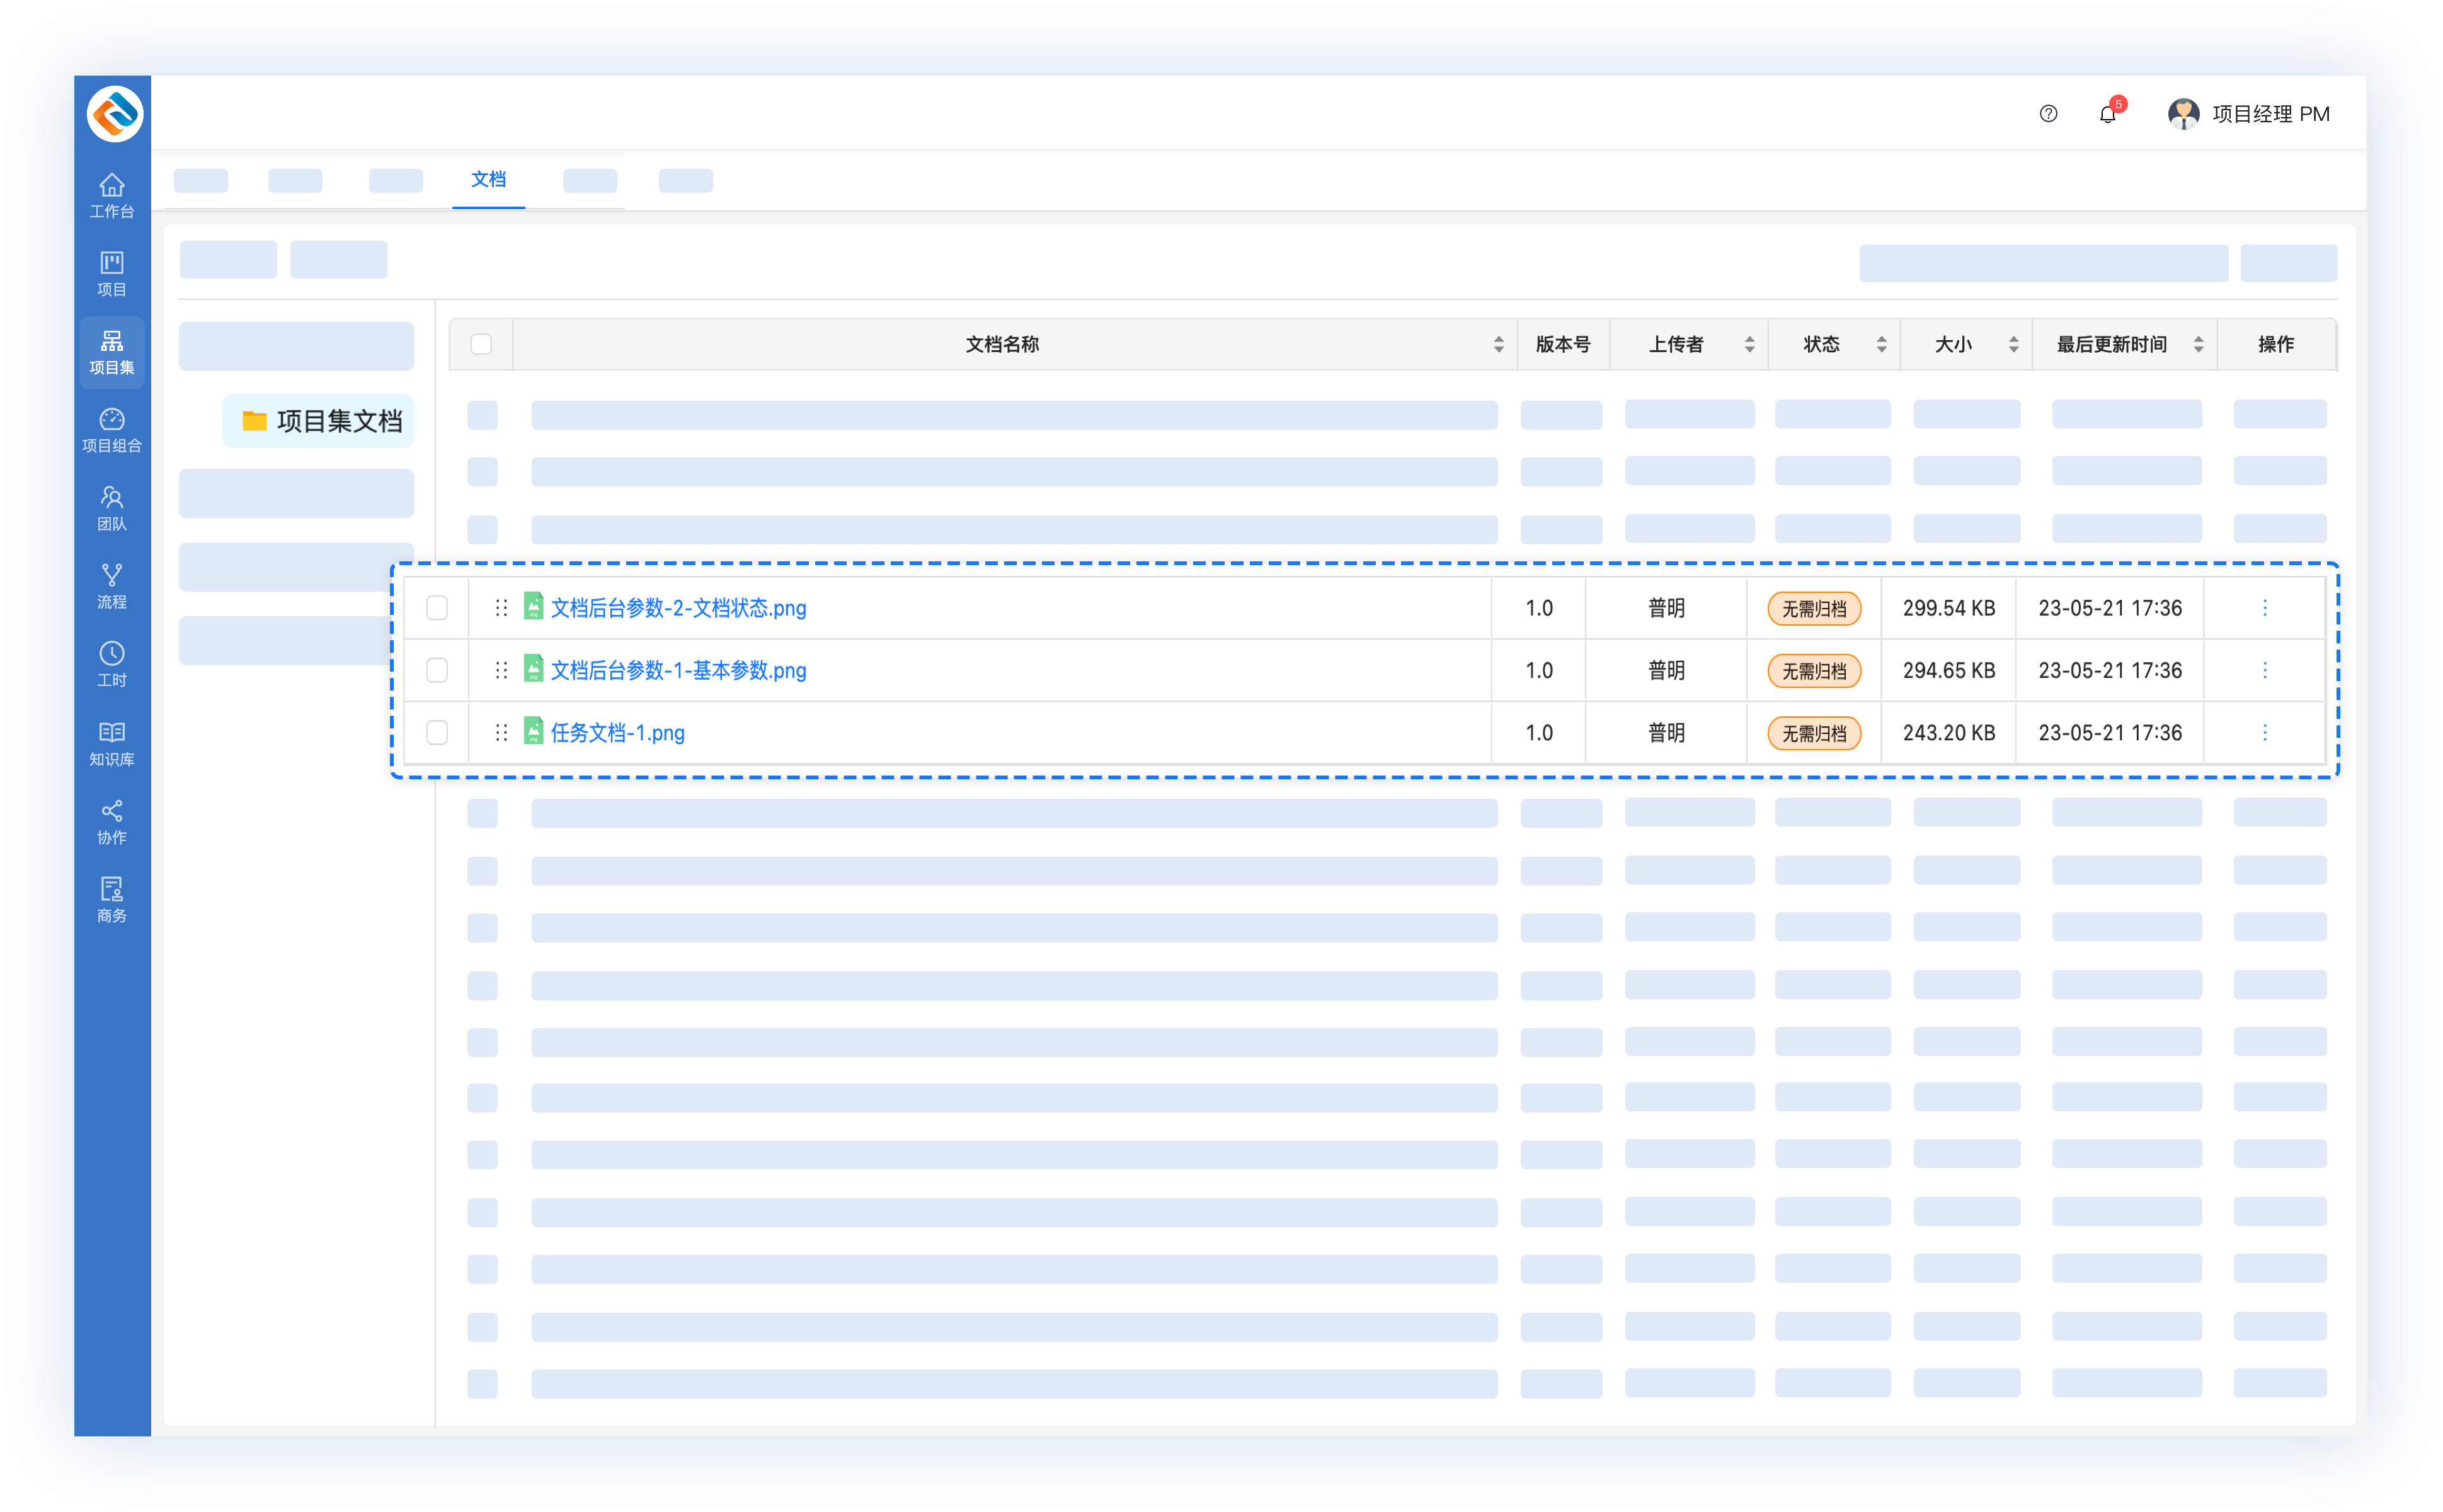Open the help question mark icon
Viewport: 2443px width, 1512px height.
(2048, 114)
